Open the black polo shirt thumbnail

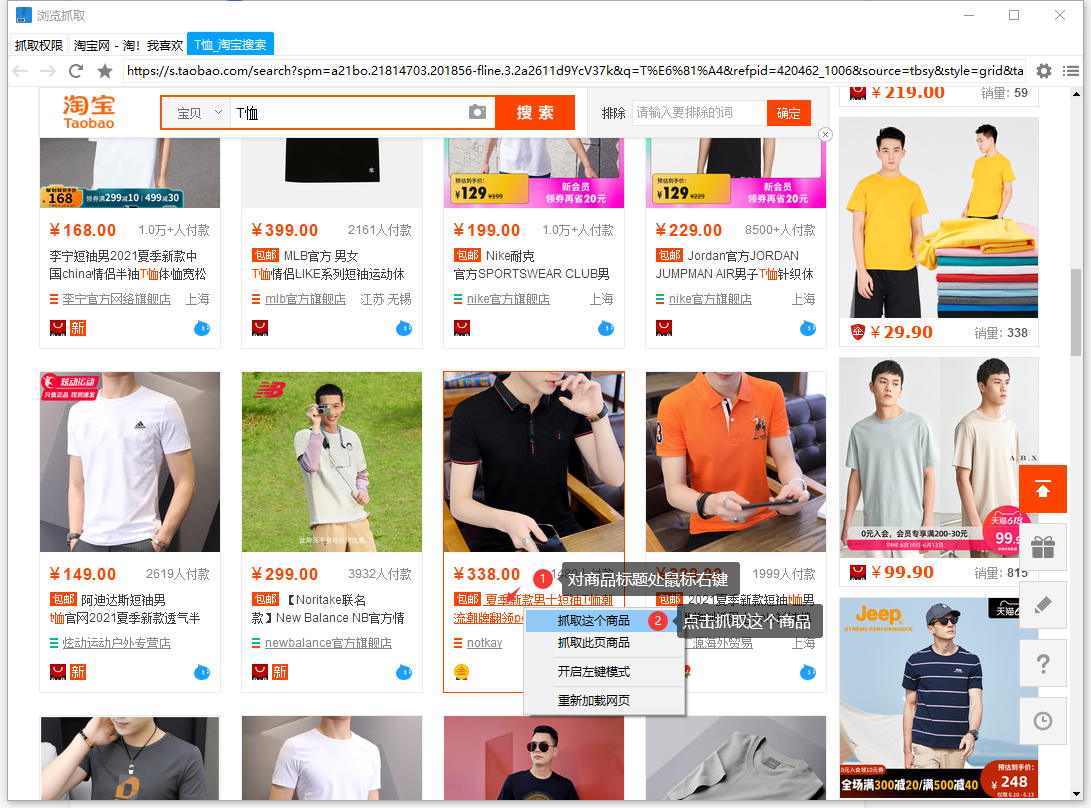click(534, 462)
